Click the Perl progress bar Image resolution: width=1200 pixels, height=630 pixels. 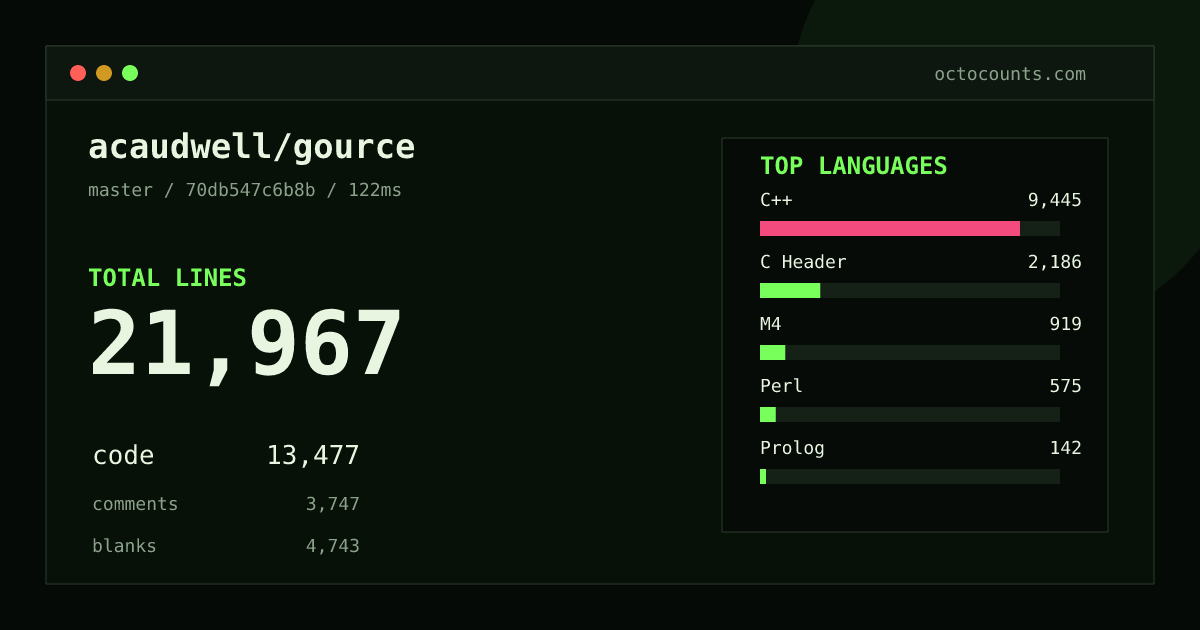click(910, 414)
